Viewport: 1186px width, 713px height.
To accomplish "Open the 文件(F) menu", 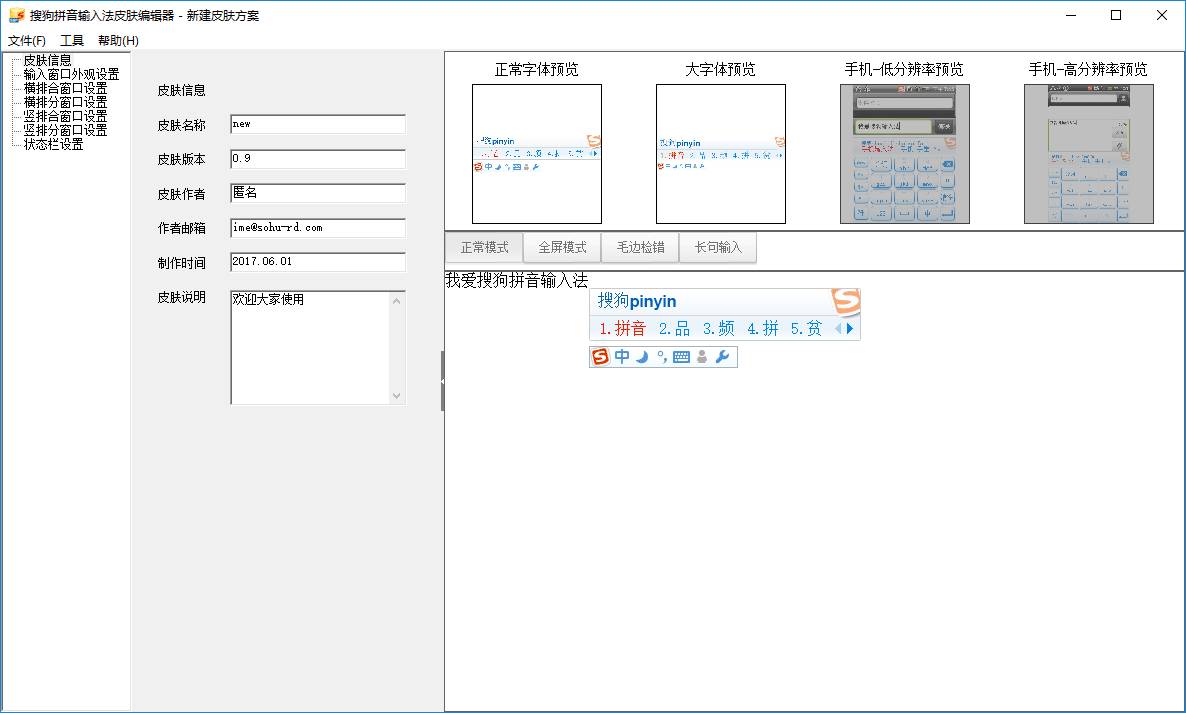I will point(26,41).
